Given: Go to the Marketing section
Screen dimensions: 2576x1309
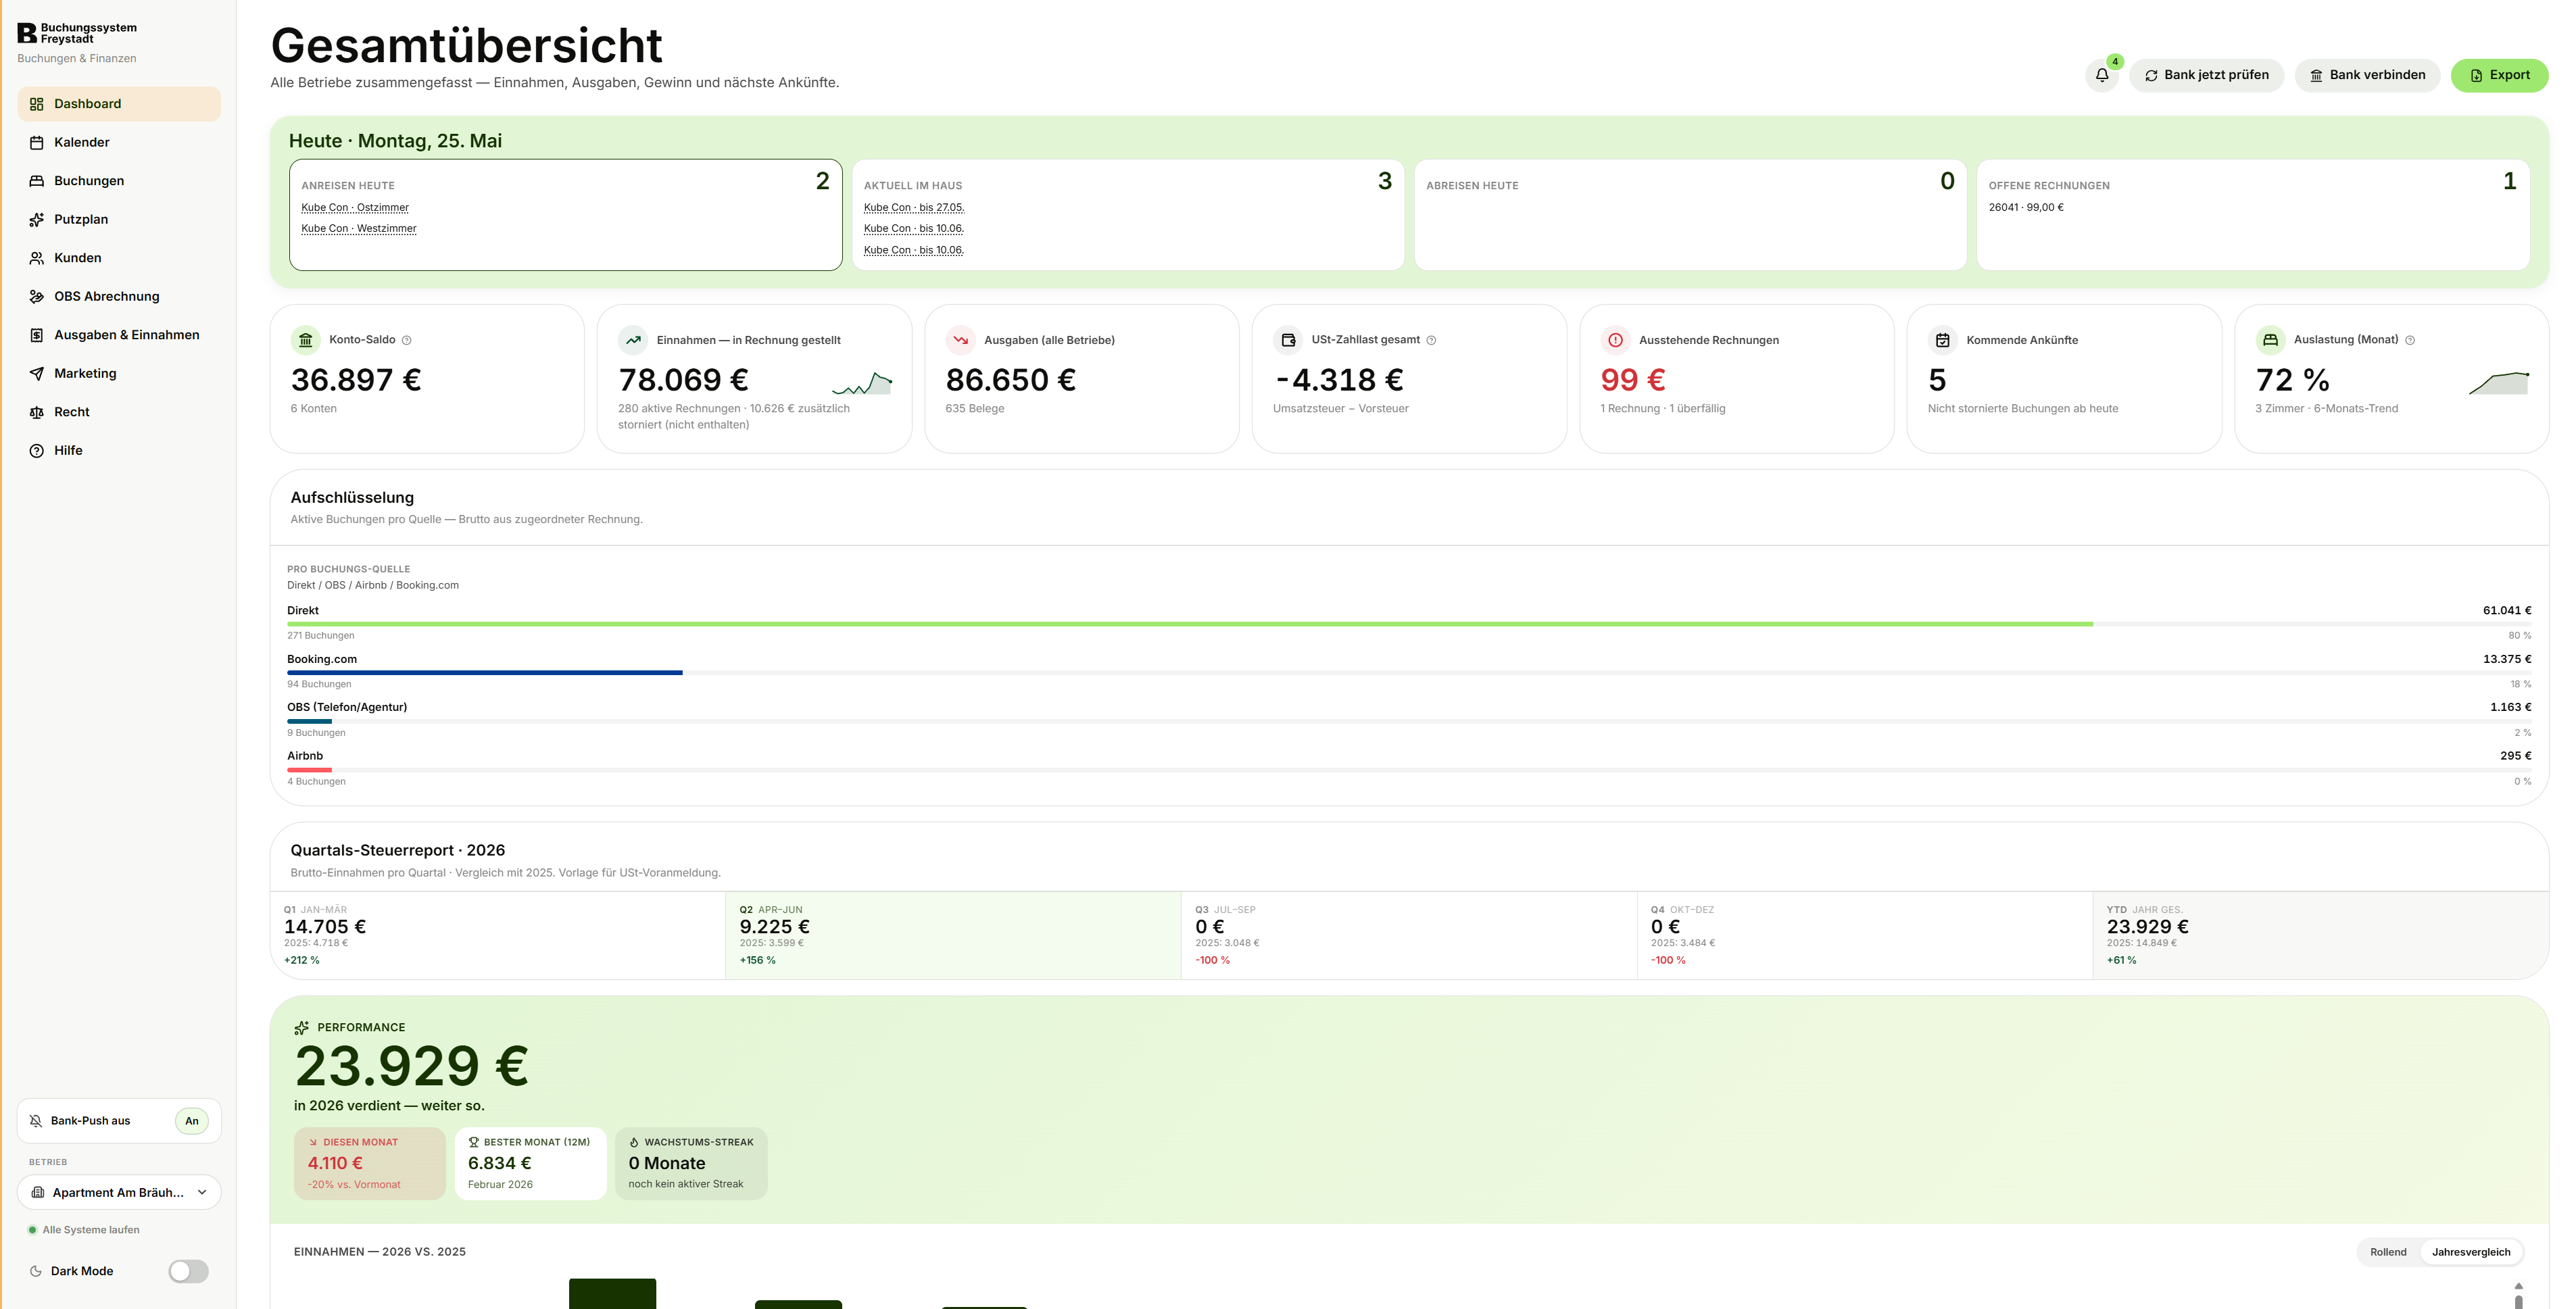Looking at the screenshot, I should (119, 374).
